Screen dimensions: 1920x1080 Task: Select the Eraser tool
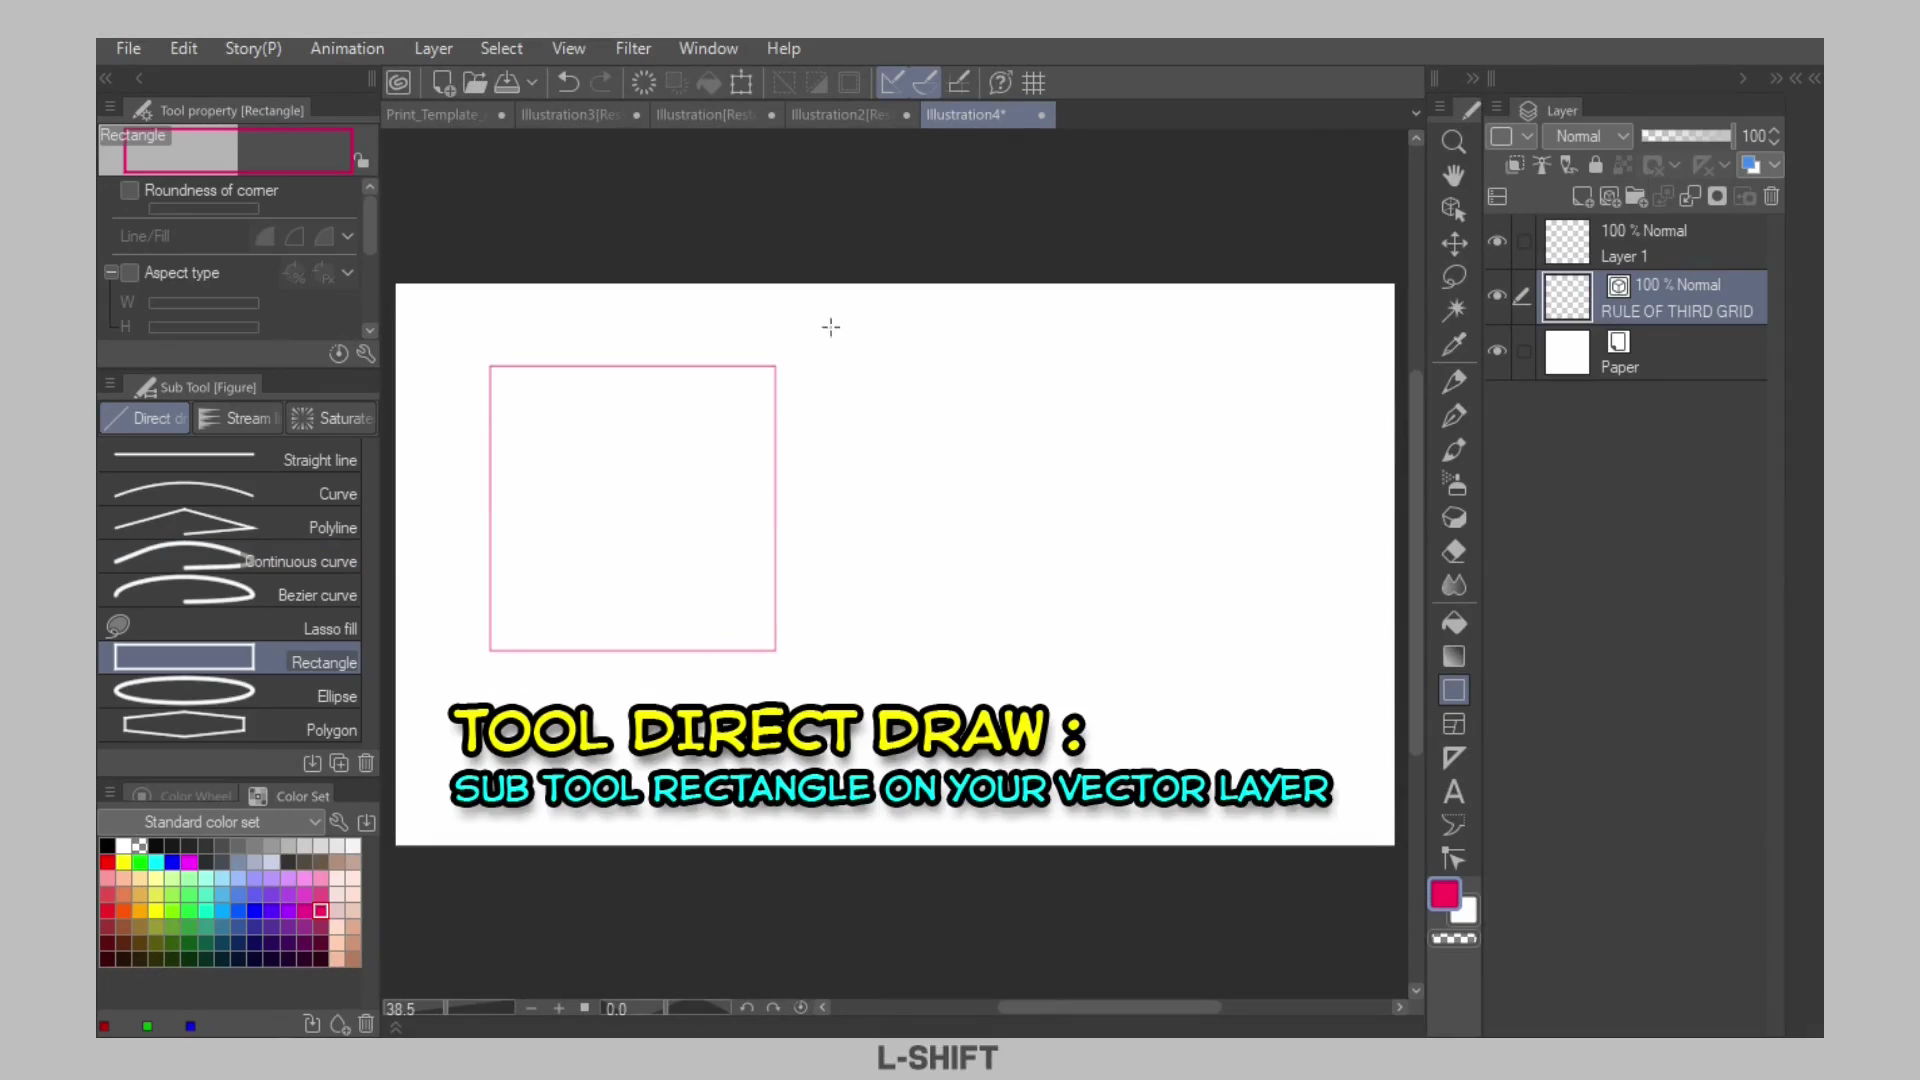point(1453,551)
